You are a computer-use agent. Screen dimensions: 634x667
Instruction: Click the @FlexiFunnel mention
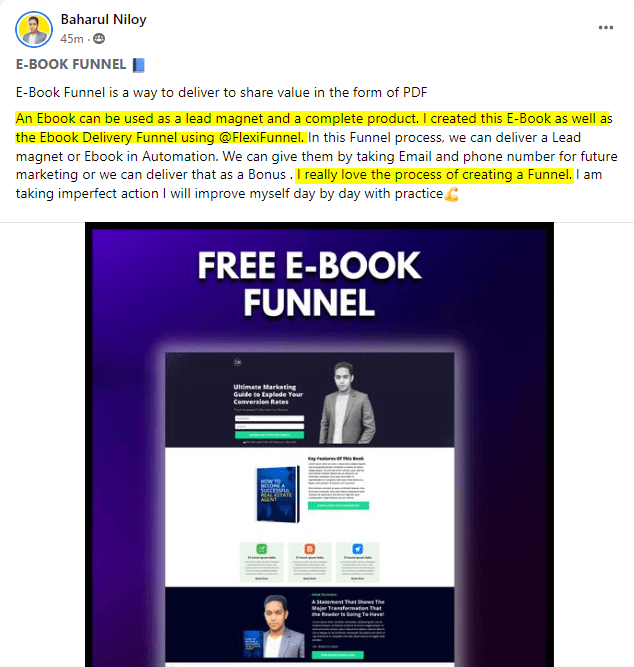261,137
